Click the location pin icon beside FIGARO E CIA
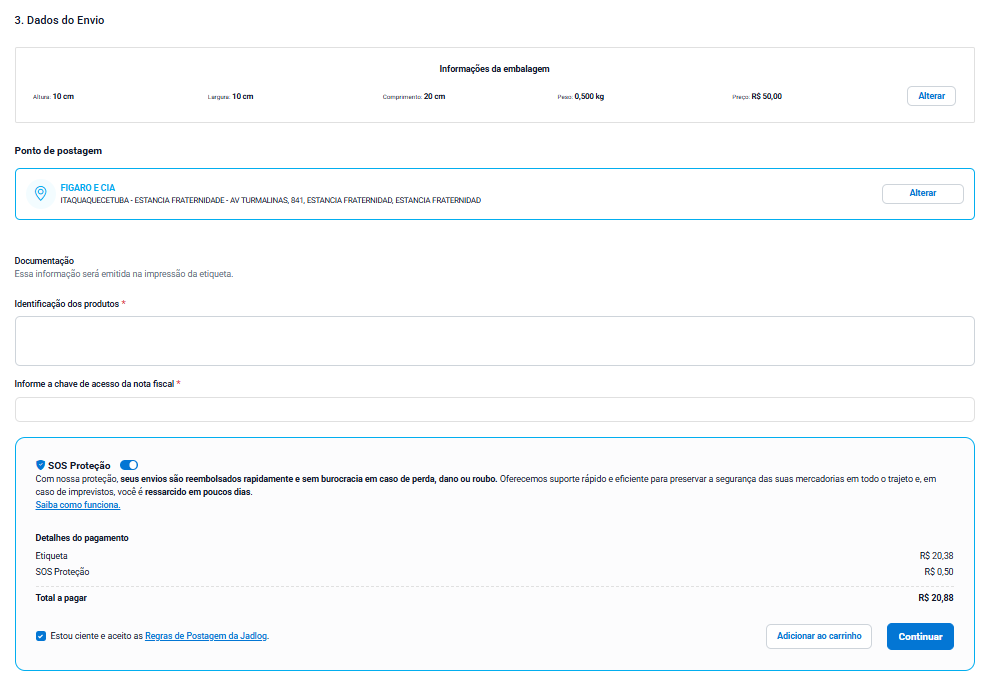This screenshot has width=992, height=681. [x=40, y=193]
